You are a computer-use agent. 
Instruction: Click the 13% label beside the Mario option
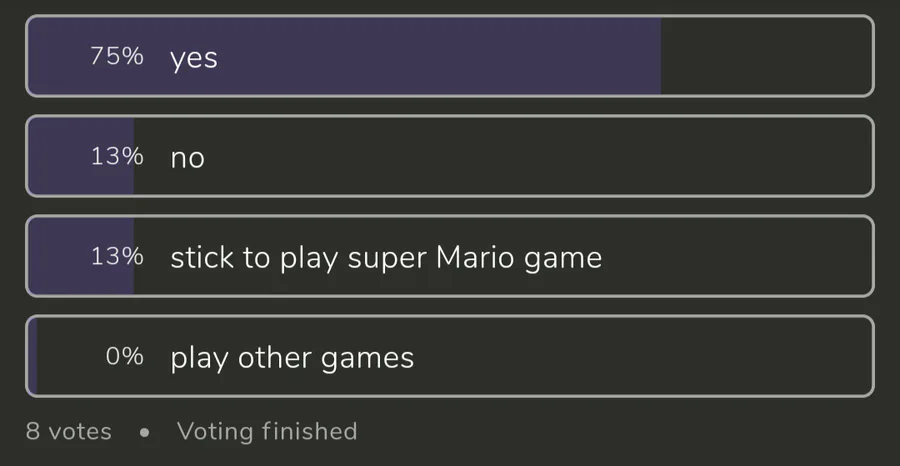pyautogui.click(x=117, y=257)
